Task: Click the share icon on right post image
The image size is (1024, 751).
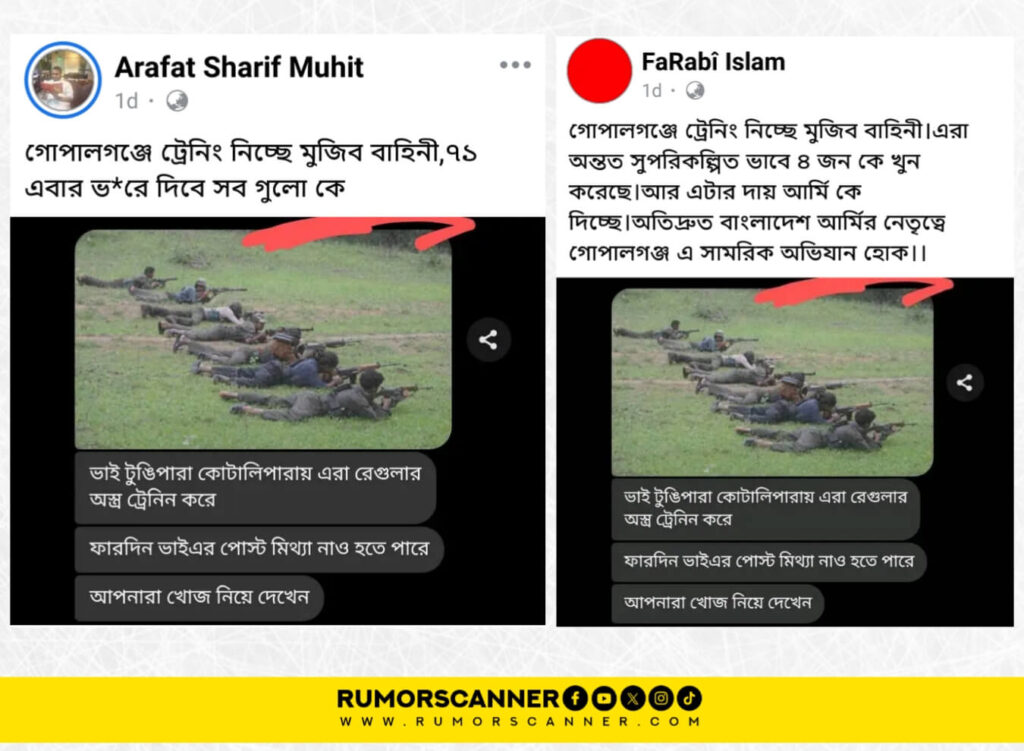Action: (x=965, y=383)
